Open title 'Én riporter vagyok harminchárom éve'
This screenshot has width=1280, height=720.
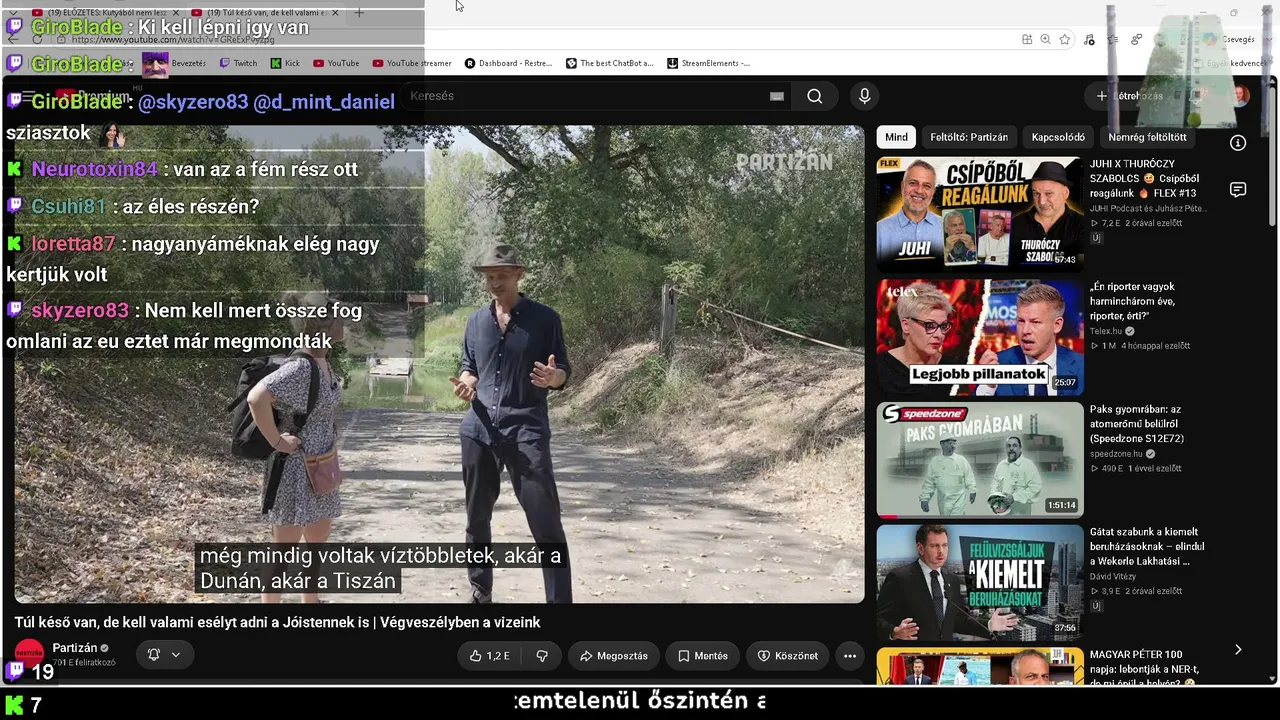pos(1132,301)
